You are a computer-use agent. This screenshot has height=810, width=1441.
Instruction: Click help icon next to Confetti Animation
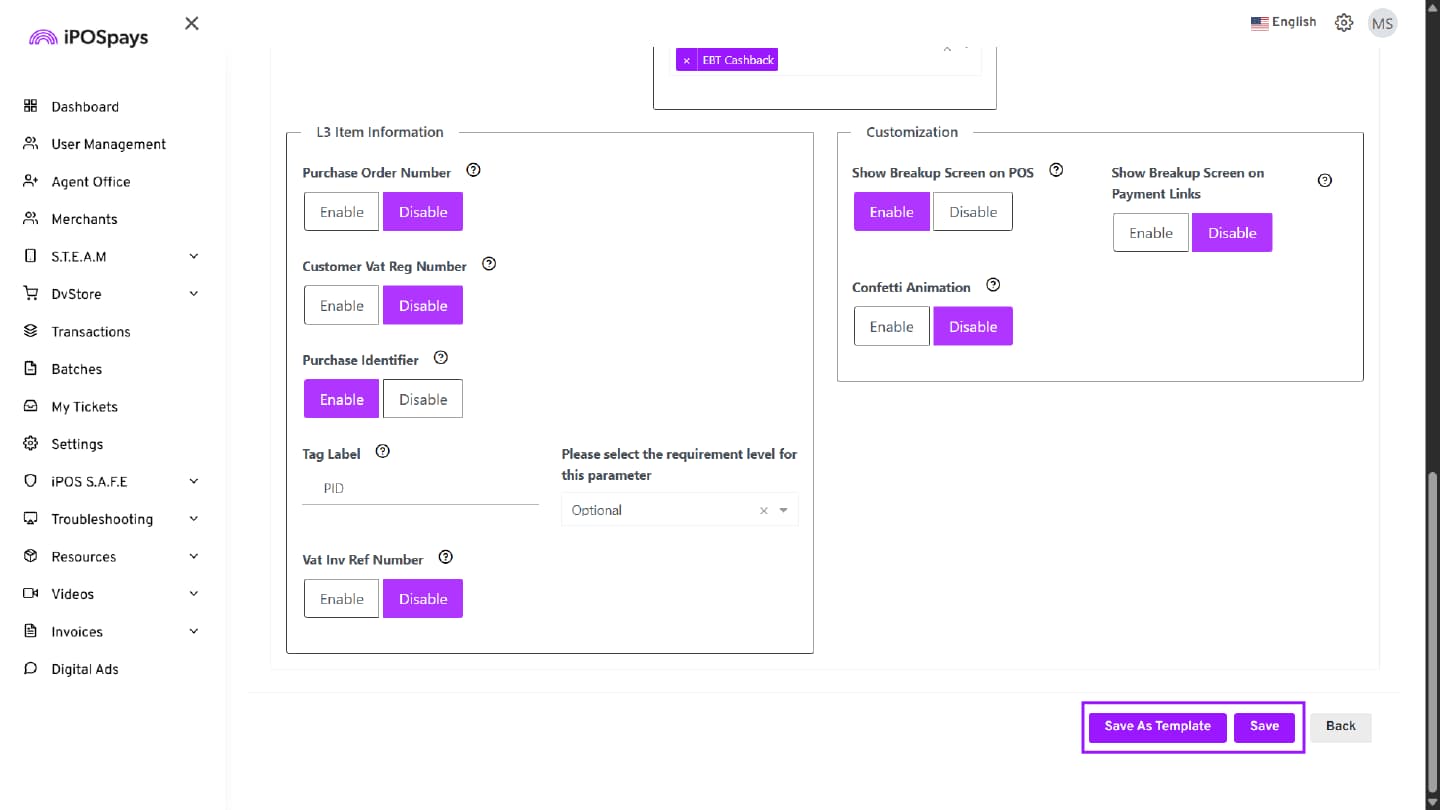click(x=993, y=286)
